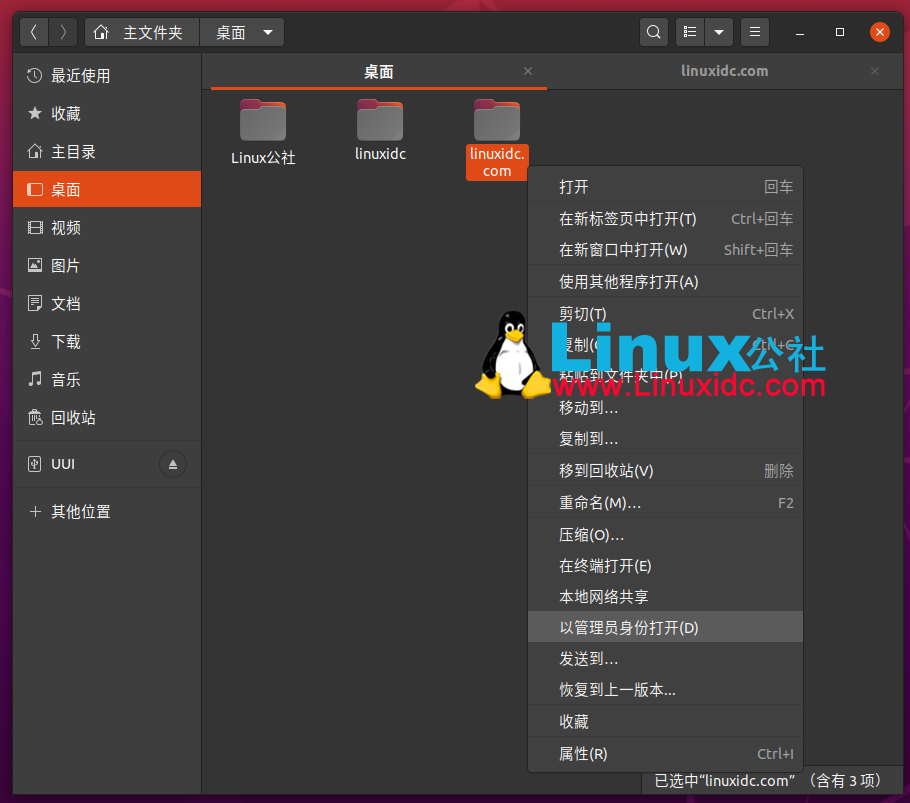Click the forward navigation arrow
This screenshot has width=910, height=803.
(x=62, y=31)
